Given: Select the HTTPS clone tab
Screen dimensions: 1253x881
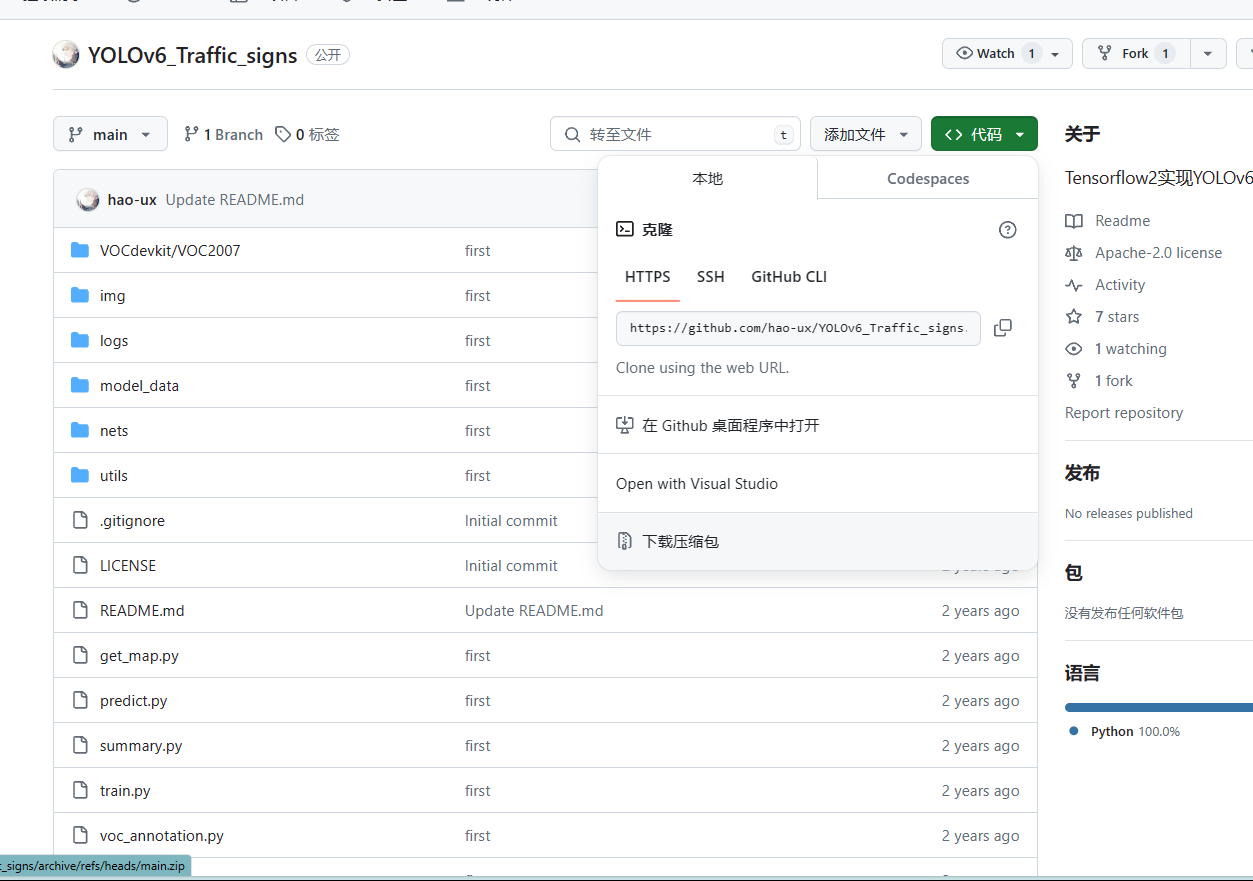Looking at the screenshot, I should (x=648, y=277).
